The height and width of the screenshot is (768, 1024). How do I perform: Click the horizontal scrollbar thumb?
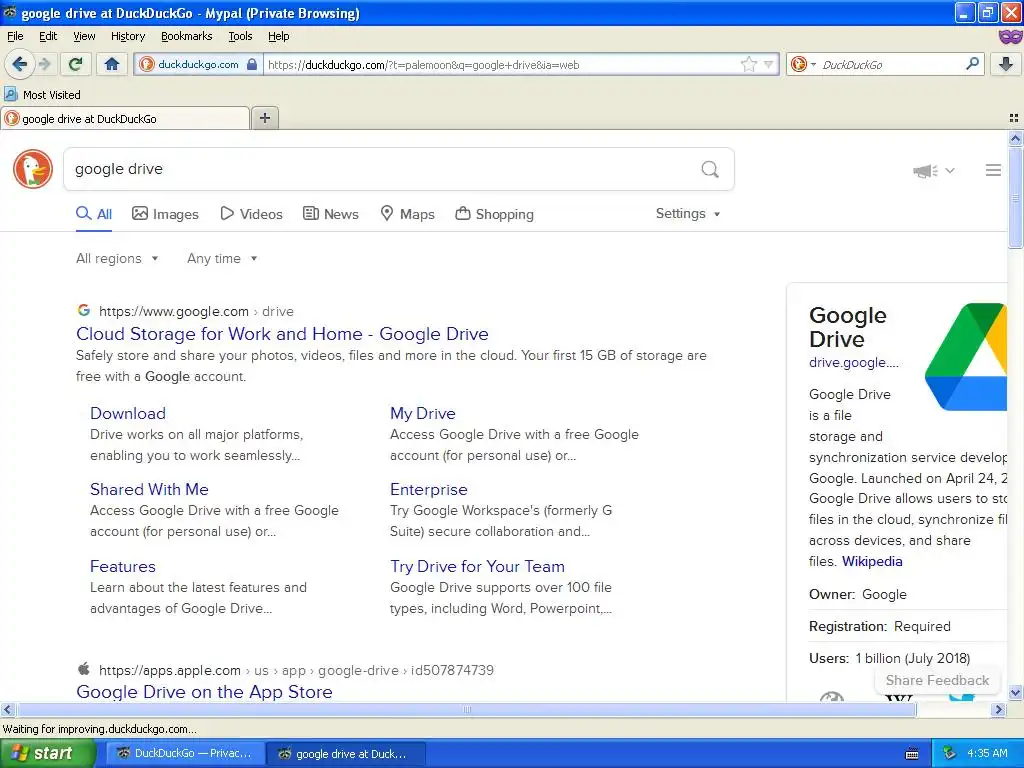pos(466,709)
